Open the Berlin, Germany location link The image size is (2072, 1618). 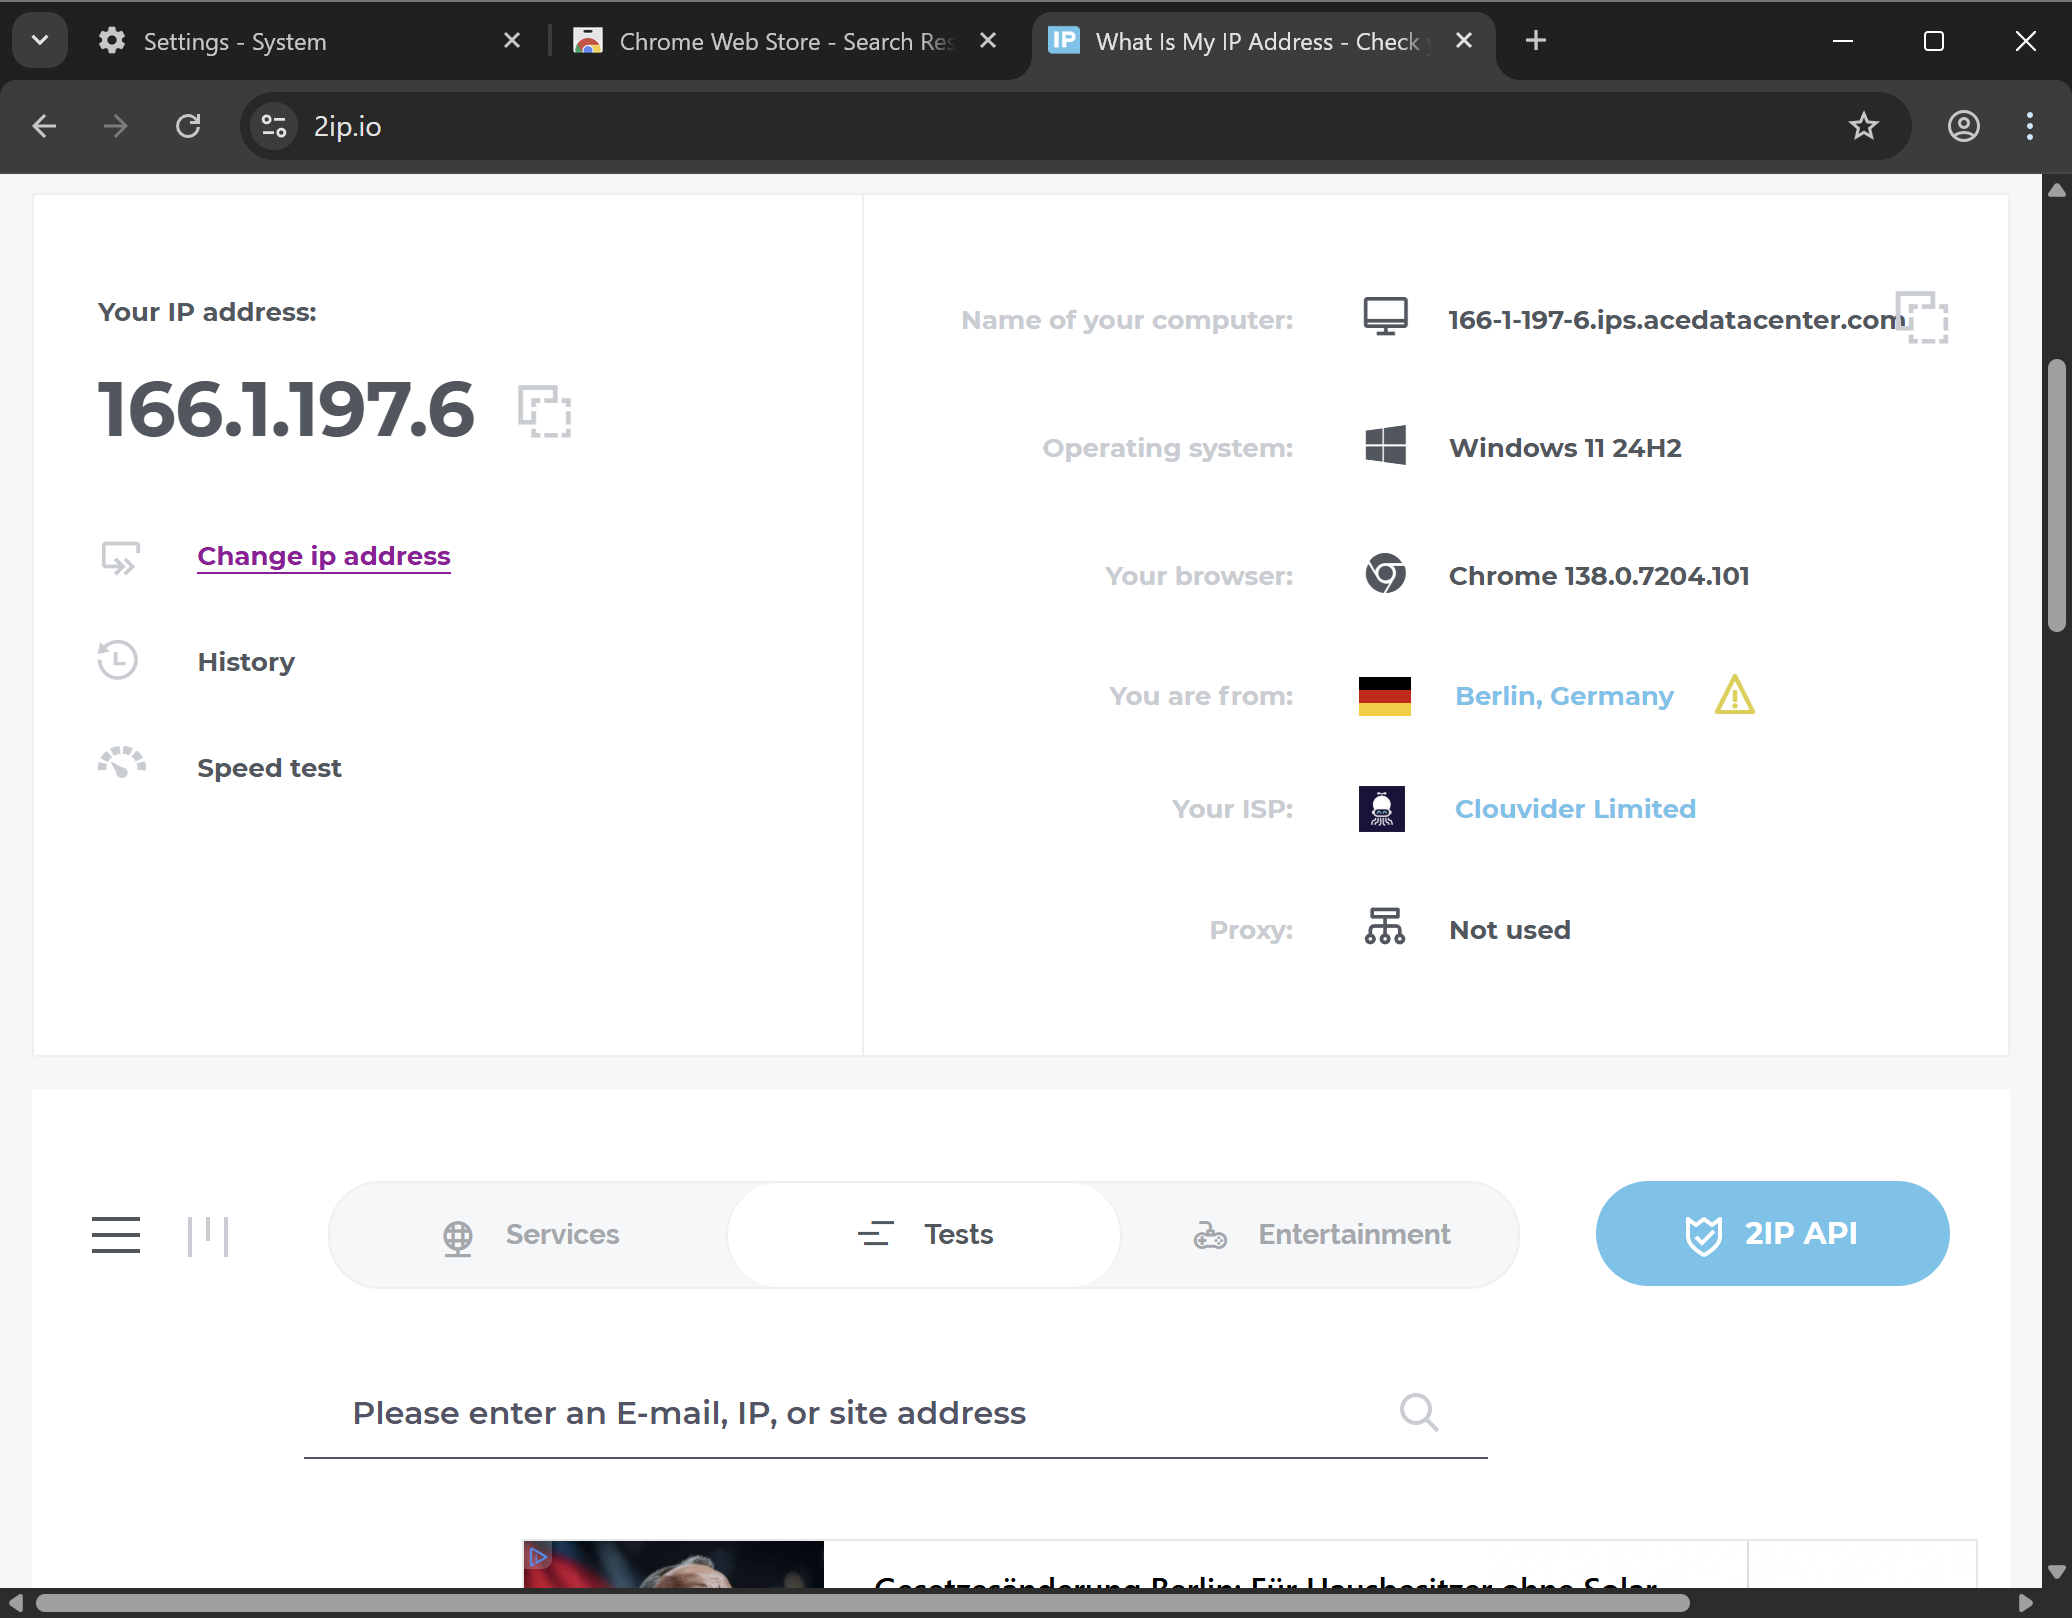point(1564,696)
